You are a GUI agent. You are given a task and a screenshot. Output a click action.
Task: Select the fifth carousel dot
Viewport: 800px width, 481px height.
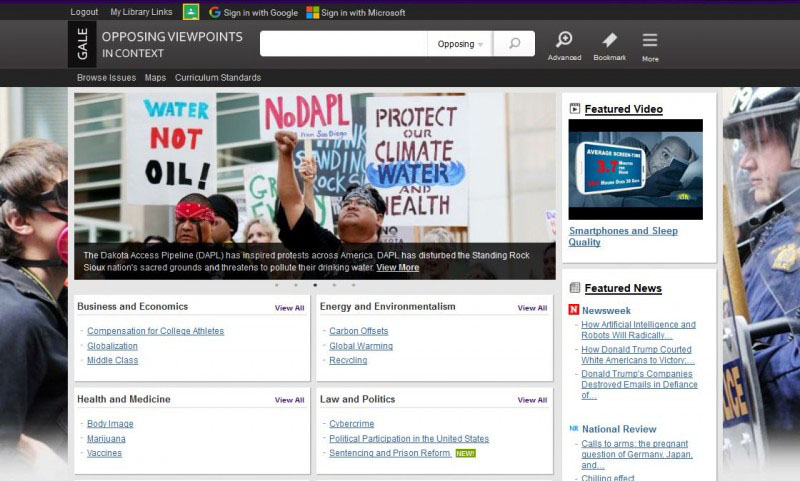[353, 285]
